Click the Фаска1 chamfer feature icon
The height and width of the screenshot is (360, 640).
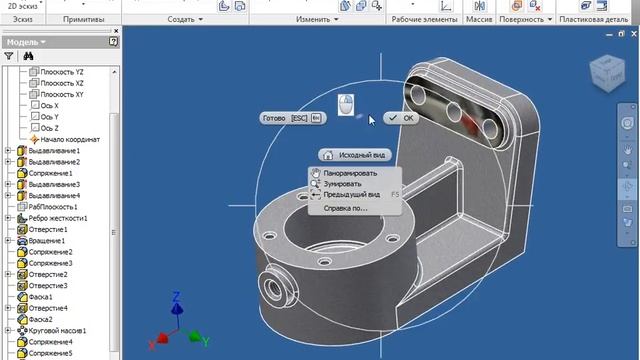[22, 297]
